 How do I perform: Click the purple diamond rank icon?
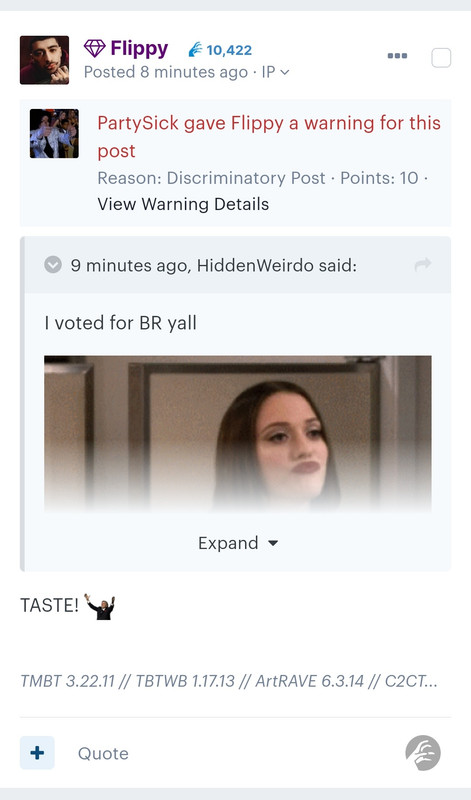[94, 48]
